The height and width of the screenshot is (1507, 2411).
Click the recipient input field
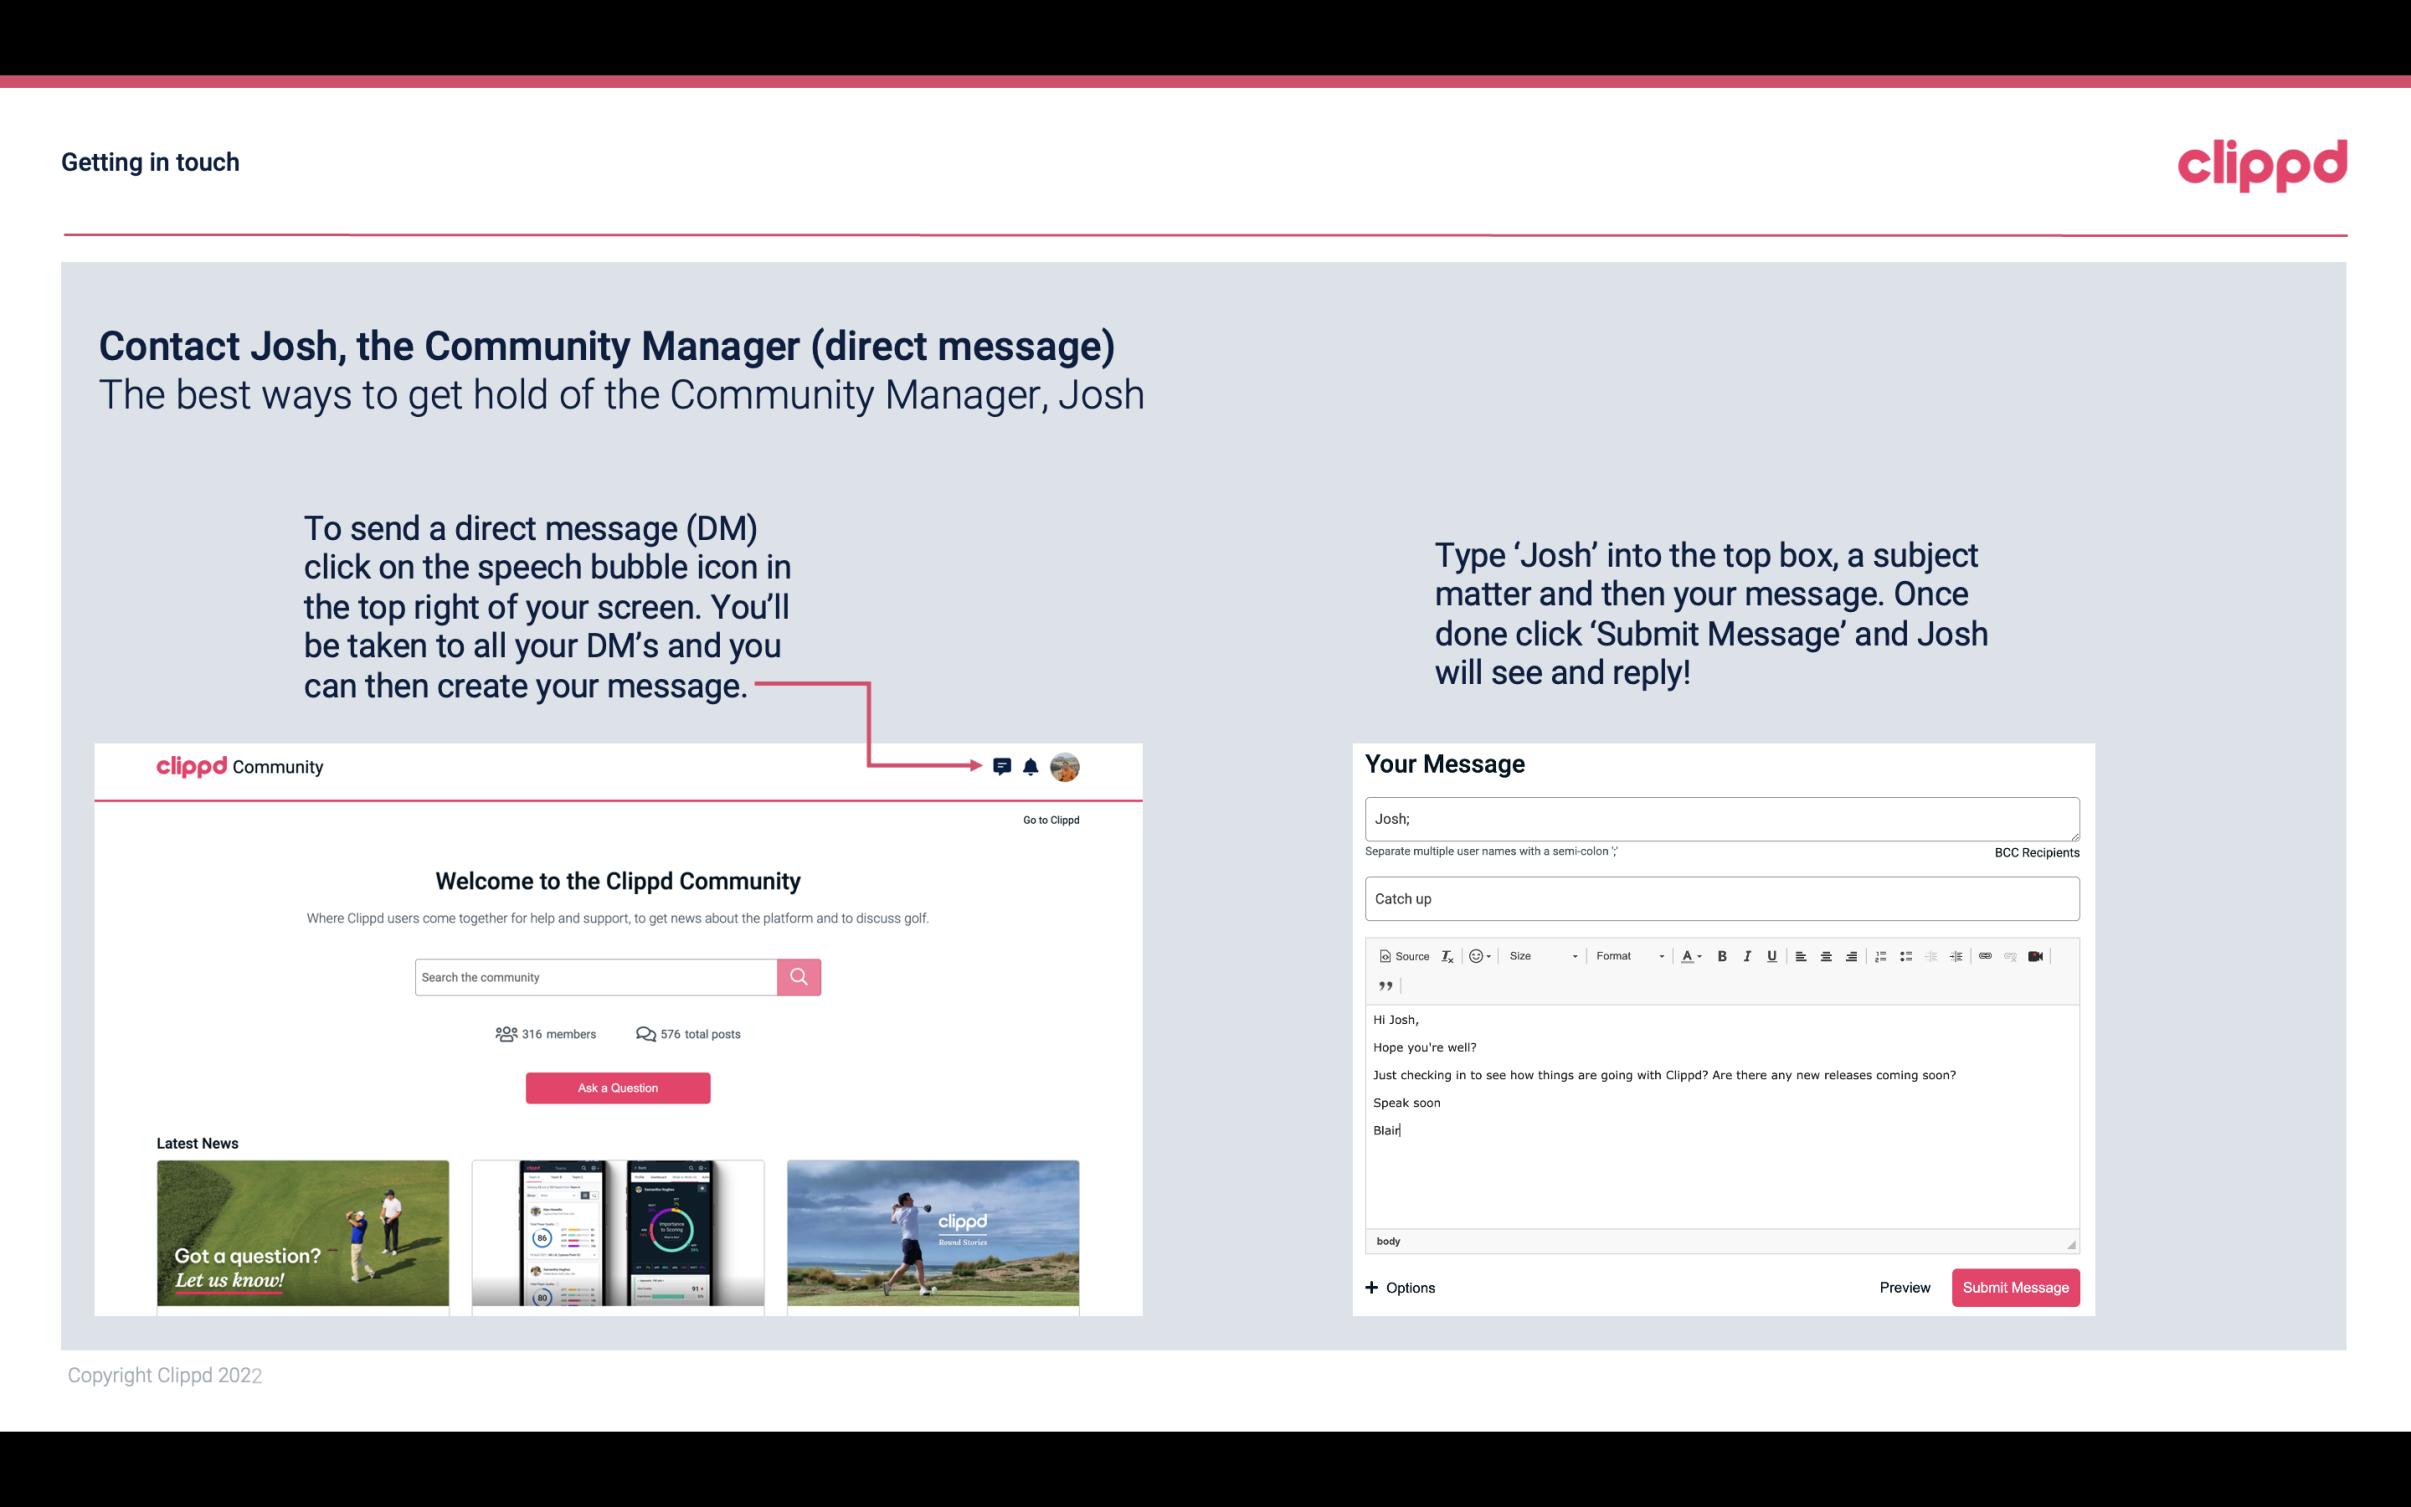click(1722, 819)
